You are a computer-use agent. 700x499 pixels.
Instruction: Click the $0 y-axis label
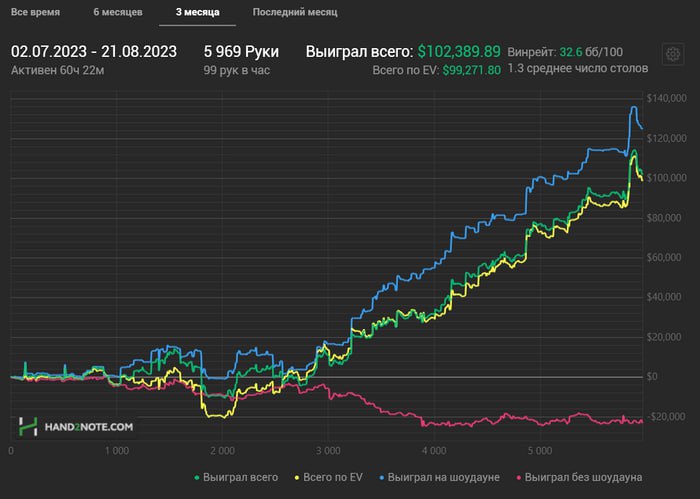pos(652,377)
